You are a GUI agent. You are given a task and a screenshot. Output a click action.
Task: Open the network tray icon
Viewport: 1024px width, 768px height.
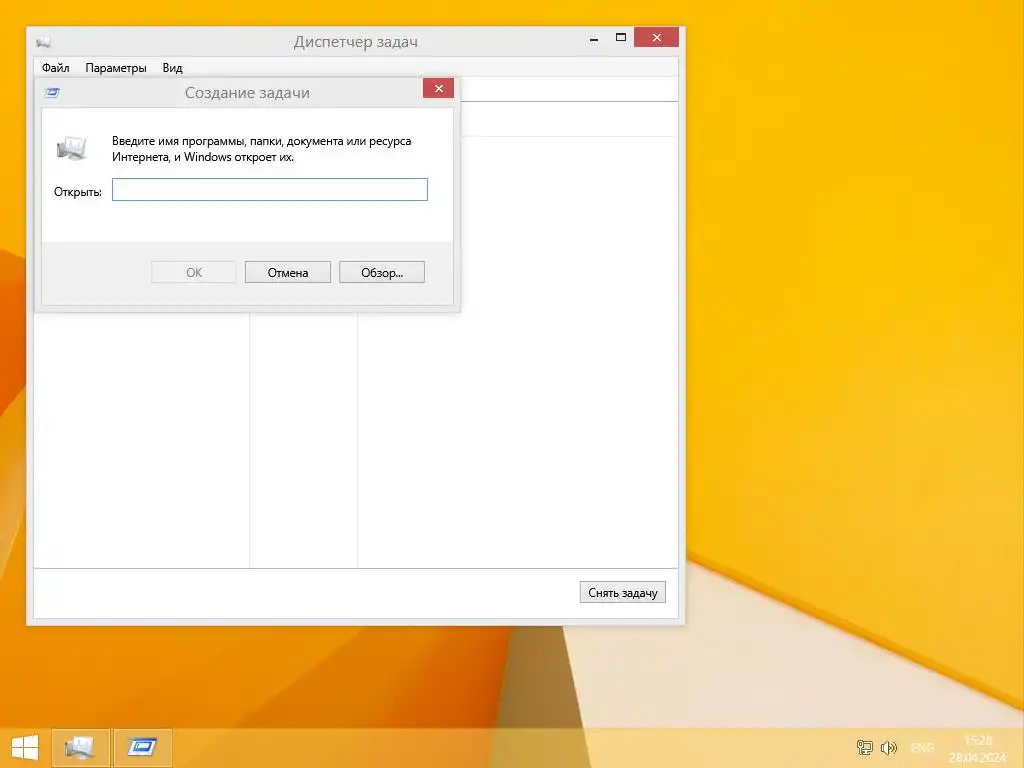[865, 748]
